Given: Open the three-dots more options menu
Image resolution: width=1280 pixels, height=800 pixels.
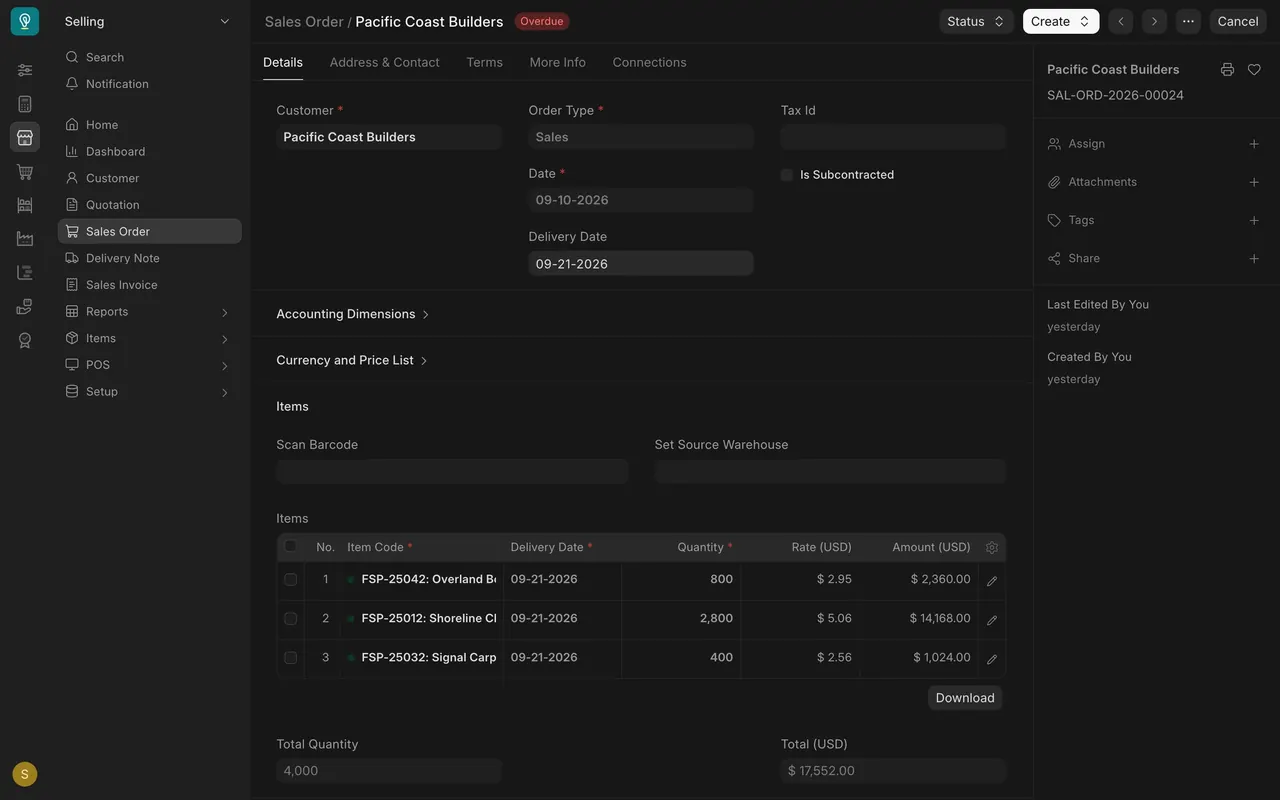Looking at the screenshot, I should 1188,21.
